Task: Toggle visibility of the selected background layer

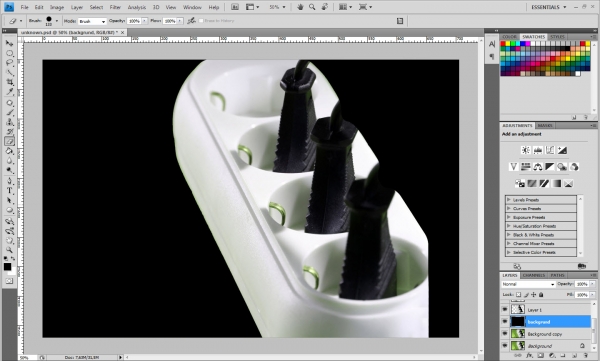Action: click(505, 322)
